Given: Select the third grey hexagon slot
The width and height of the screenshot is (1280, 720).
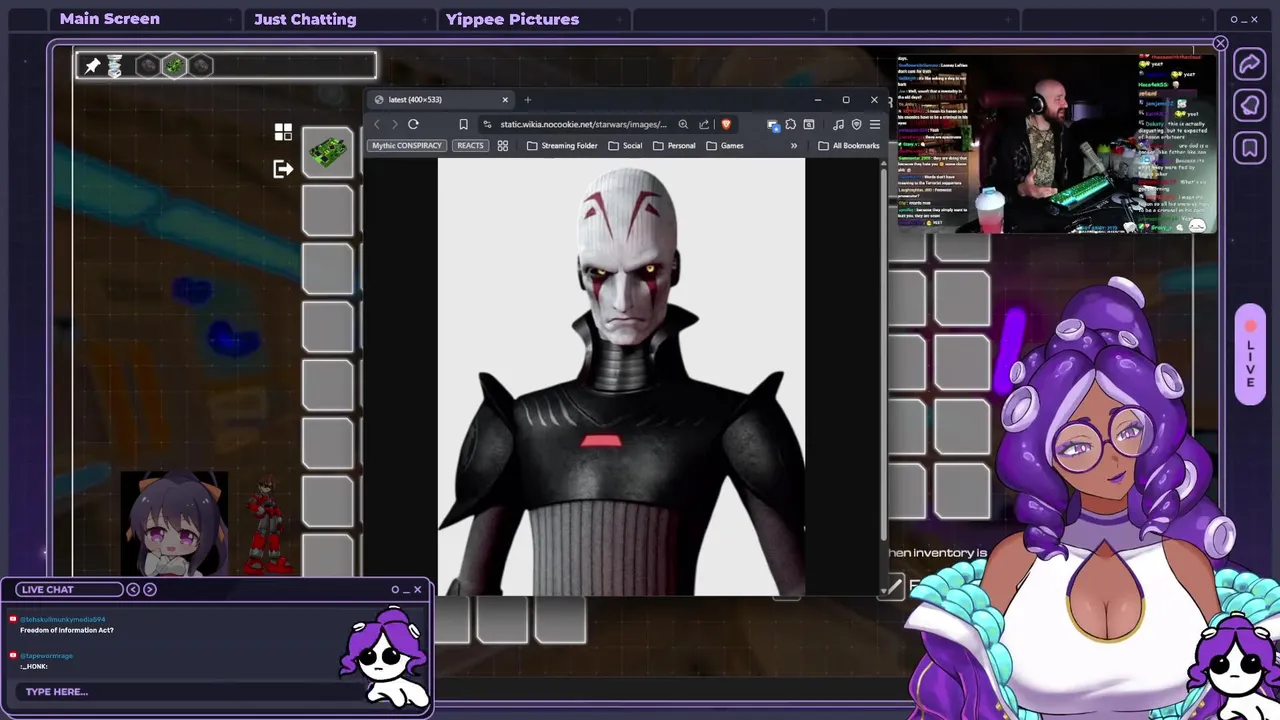Looking at the screenshot, I should (201, 66).
